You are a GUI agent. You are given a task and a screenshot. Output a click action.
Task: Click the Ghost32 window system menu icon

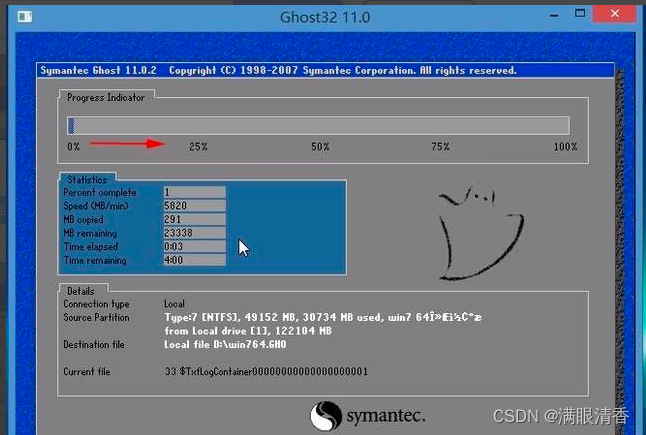(x=25, y=16)
